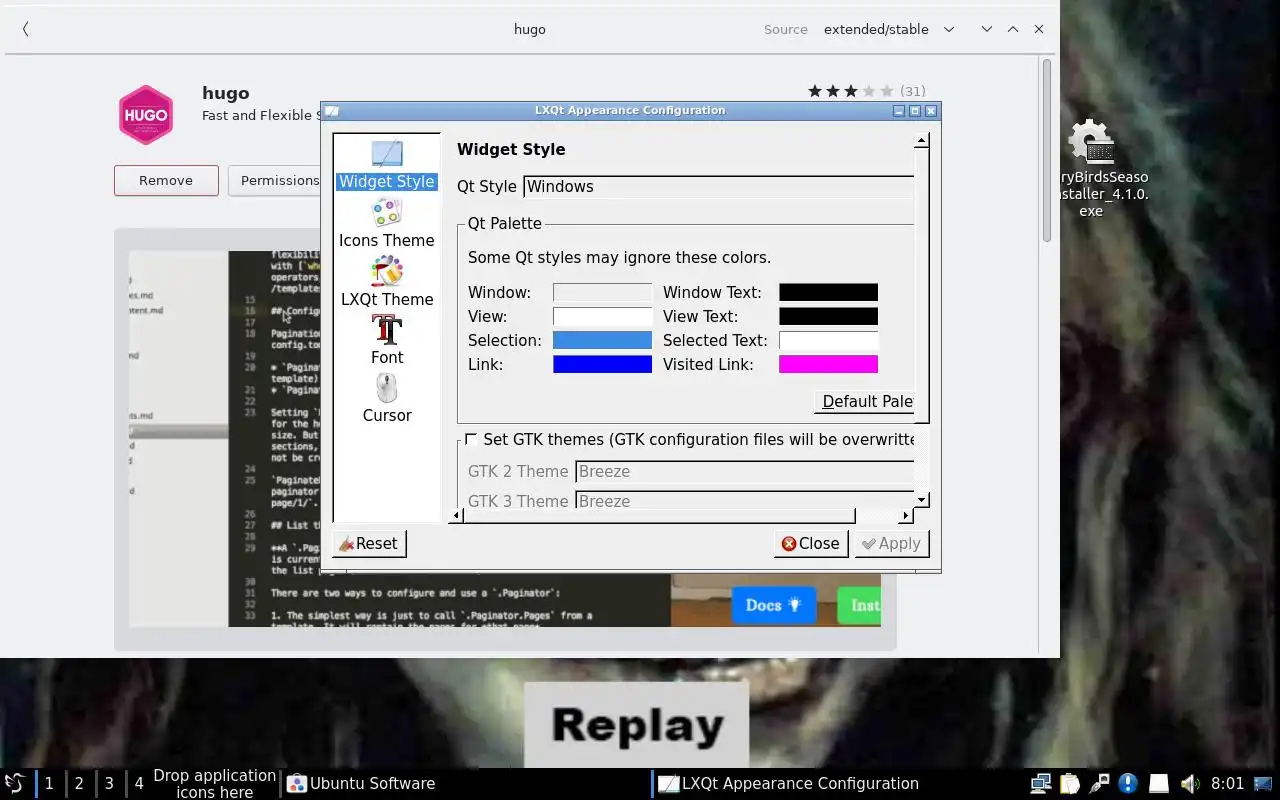Click the network connections tray icon
The image size is (1280, 800).
pyautogui.click(x=1041, y=784)
